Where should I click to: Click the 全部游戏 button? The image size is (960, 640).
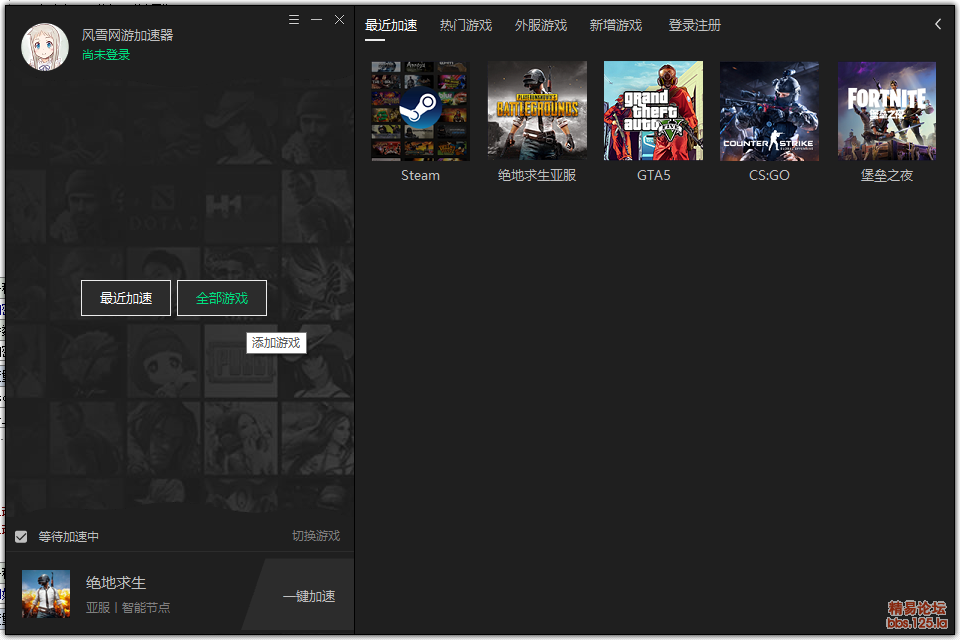click(222, 298)
